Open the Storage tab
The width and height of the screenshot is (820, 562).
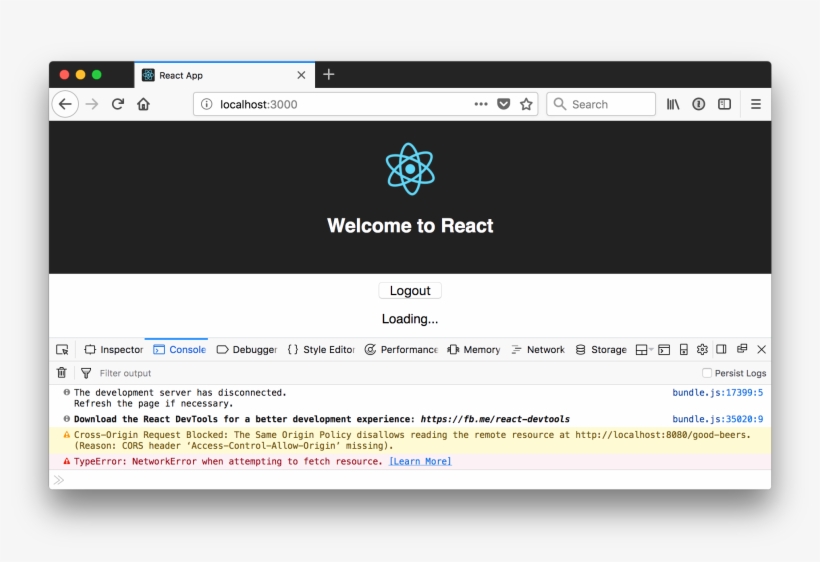pos(601,350)
